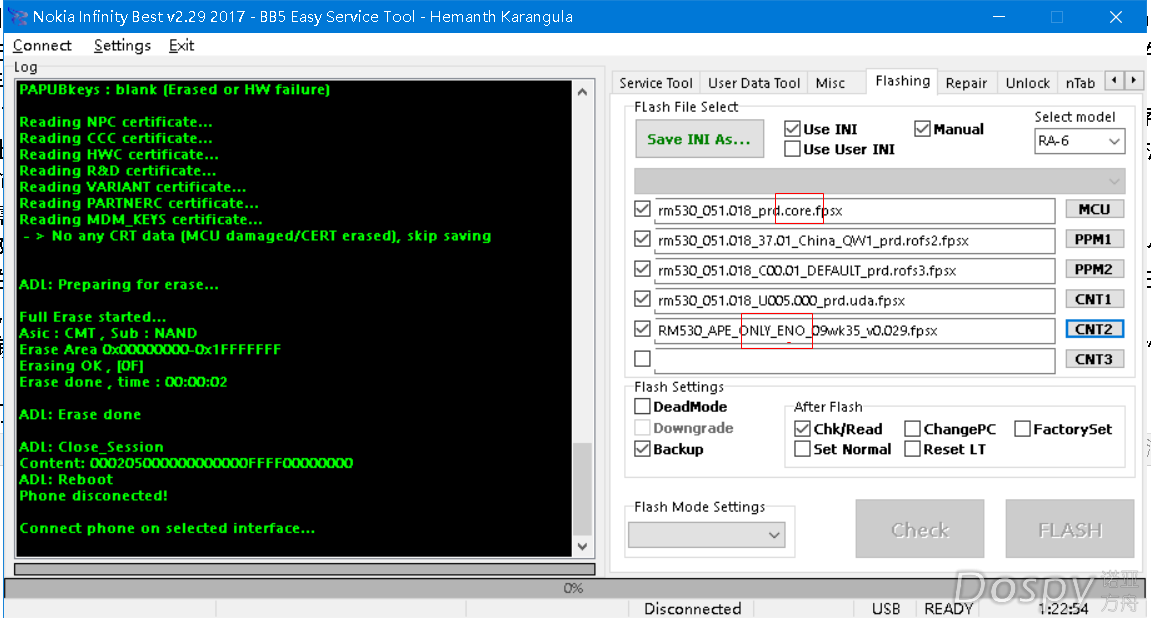This screenshot has height=622, width=1151.
Task: Click the FLASH button
Action: 1070,529
